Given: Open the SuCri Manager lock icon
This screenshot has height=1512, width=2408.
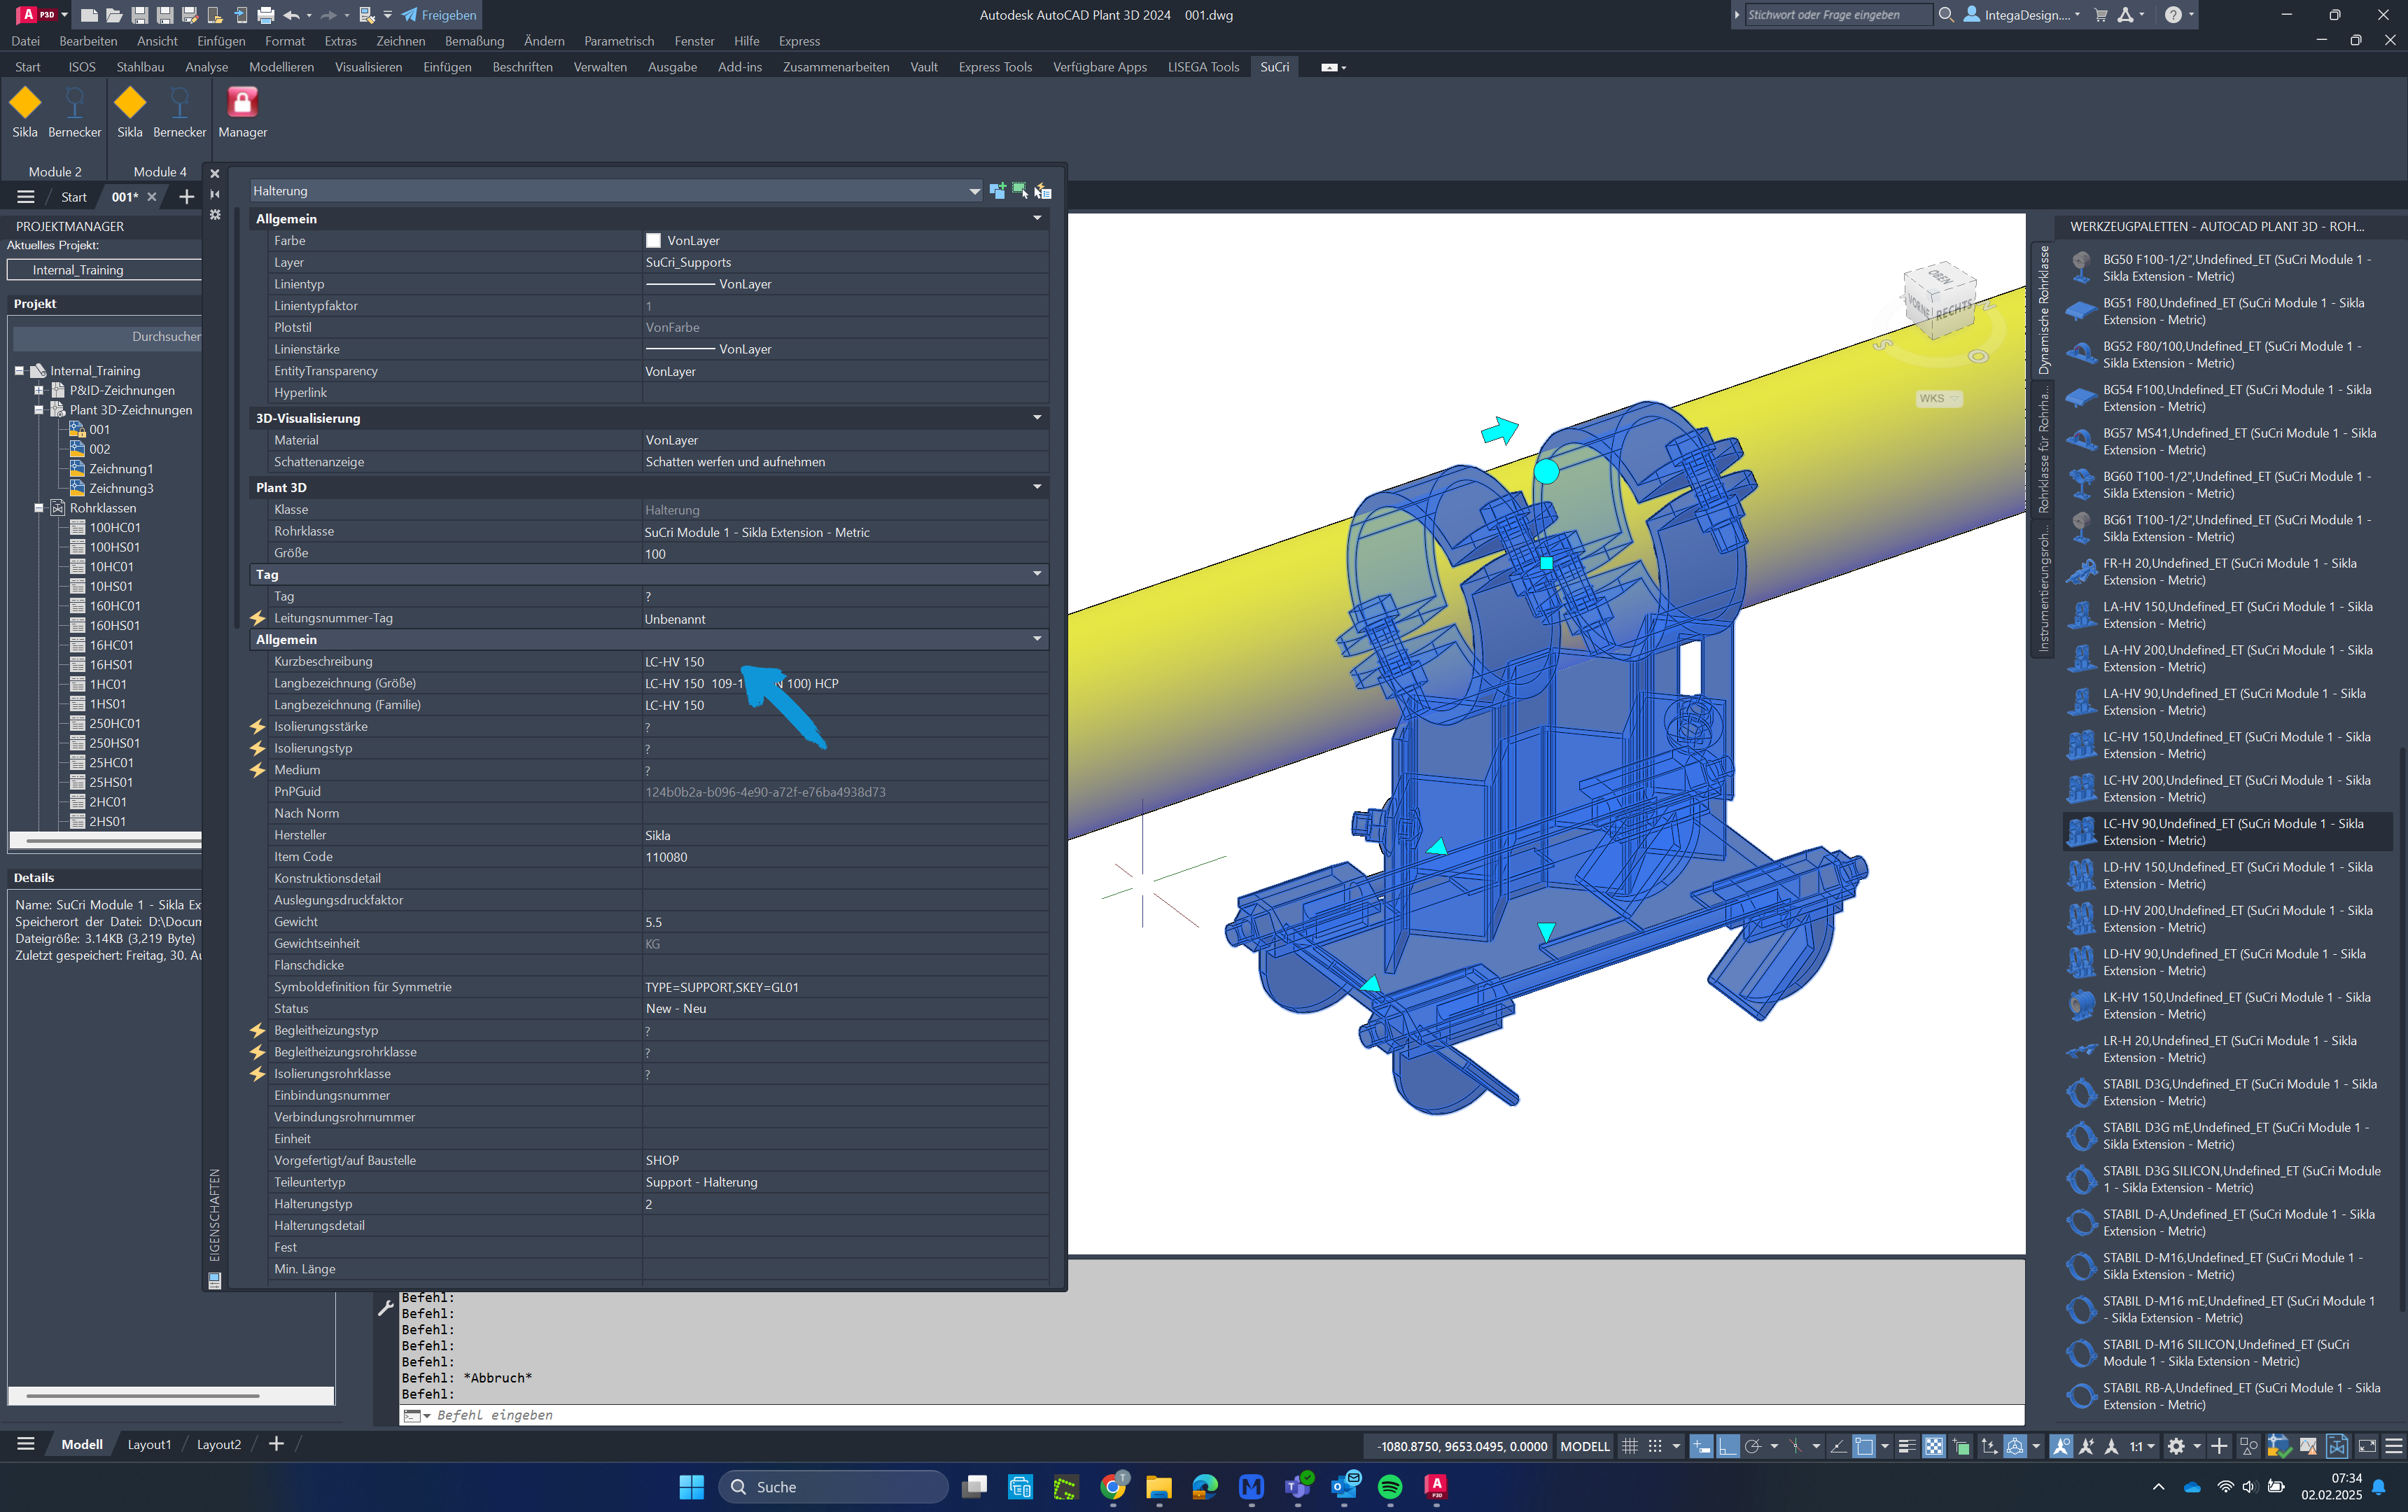Looking at the screenshot, I should (x=242, y=103).
